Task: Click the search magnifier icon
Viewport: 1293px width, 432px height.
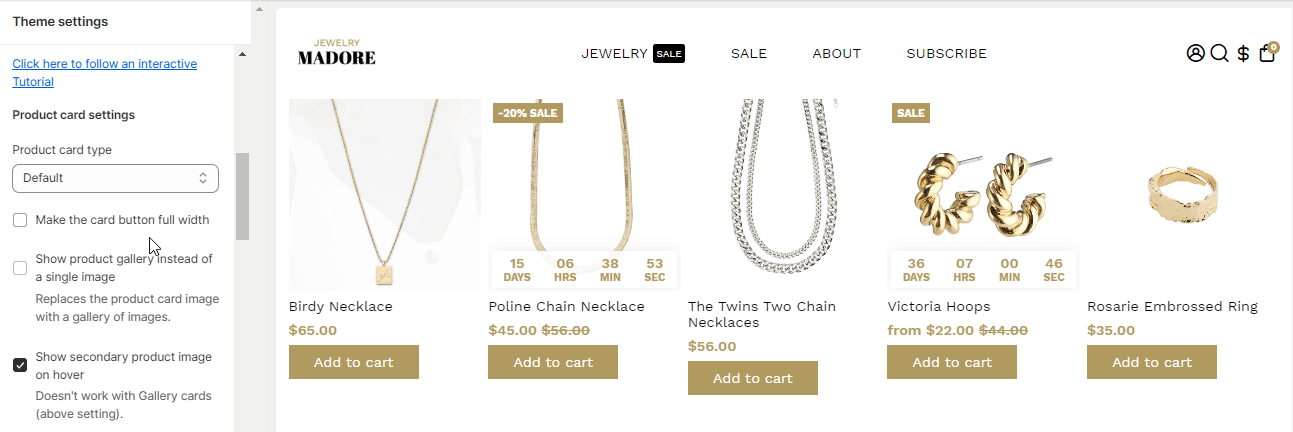Action: (1219, 54)
